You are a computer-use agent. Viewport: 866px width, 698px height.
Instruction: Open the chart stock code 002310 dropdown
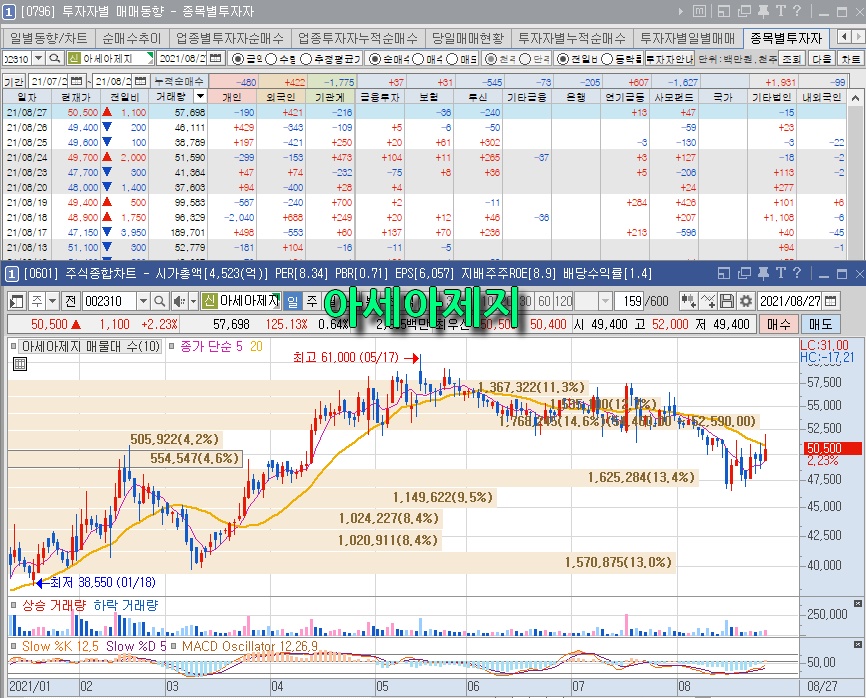pos(143,302)
